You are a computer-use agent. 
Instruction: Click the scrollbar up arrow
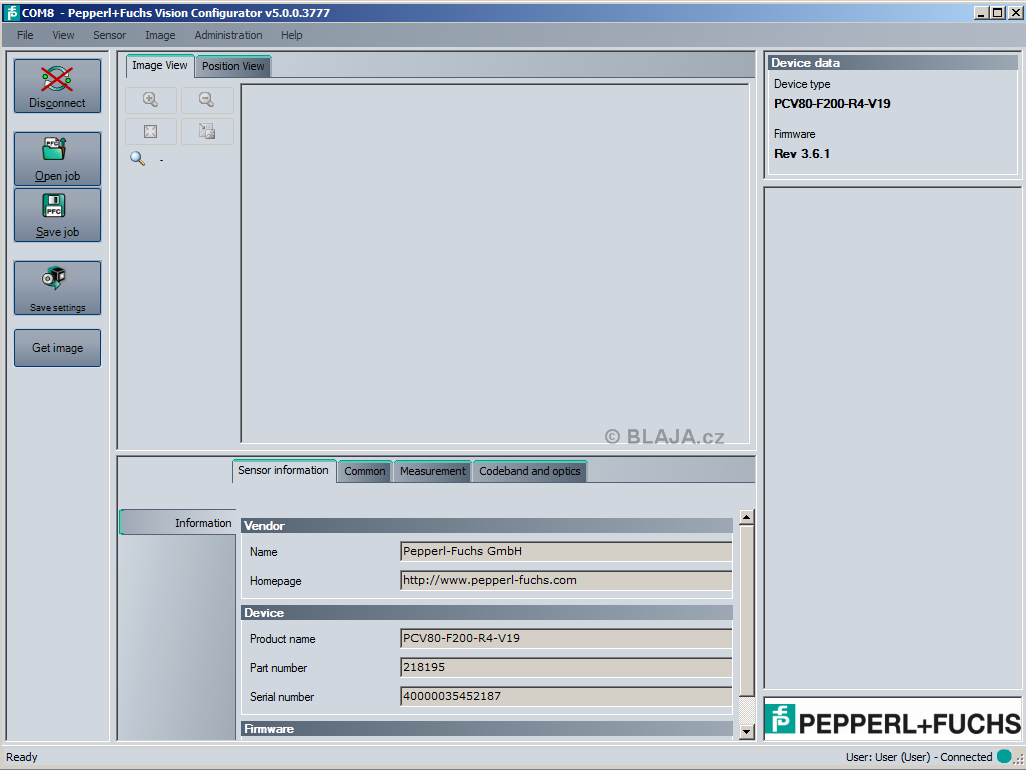click(747, 517)
